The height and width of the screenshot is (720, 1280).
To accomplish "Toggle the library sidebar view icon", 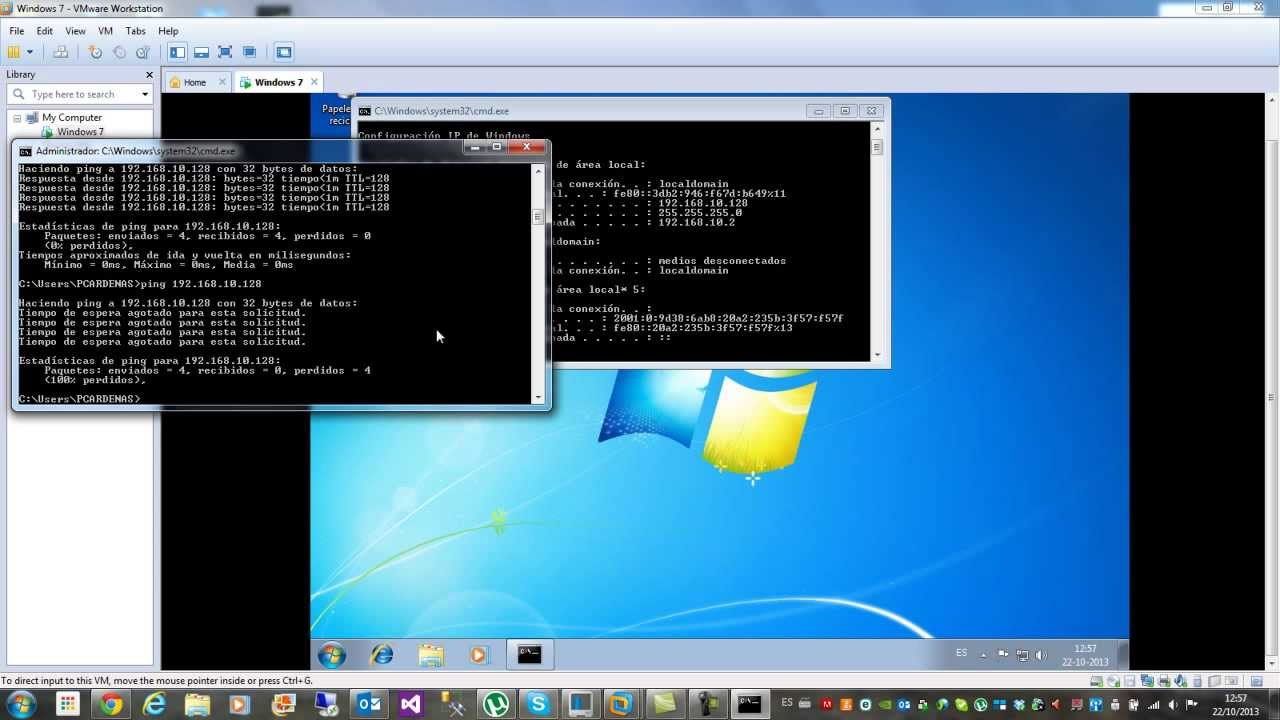I will pos(178,52).
